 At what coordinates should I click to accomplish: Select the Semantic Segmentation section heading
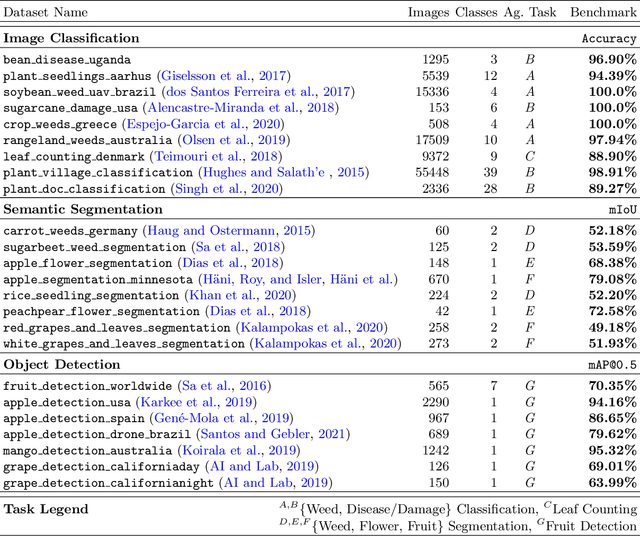click(x=83, y=209)
